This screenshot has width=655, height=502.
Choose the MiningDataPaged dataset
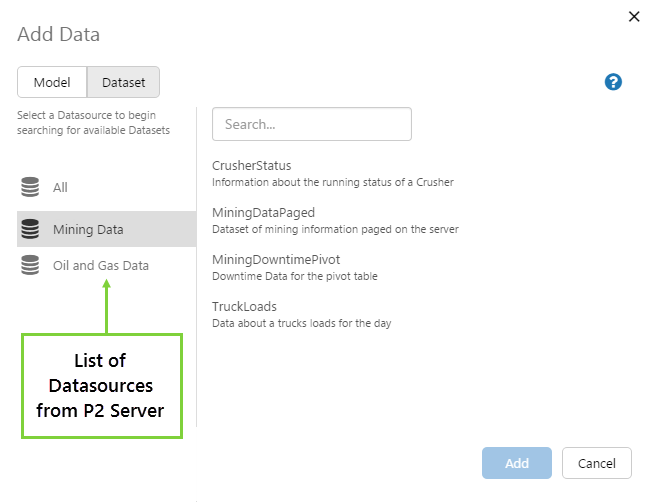pyautogui.click(x=263, y=212)
